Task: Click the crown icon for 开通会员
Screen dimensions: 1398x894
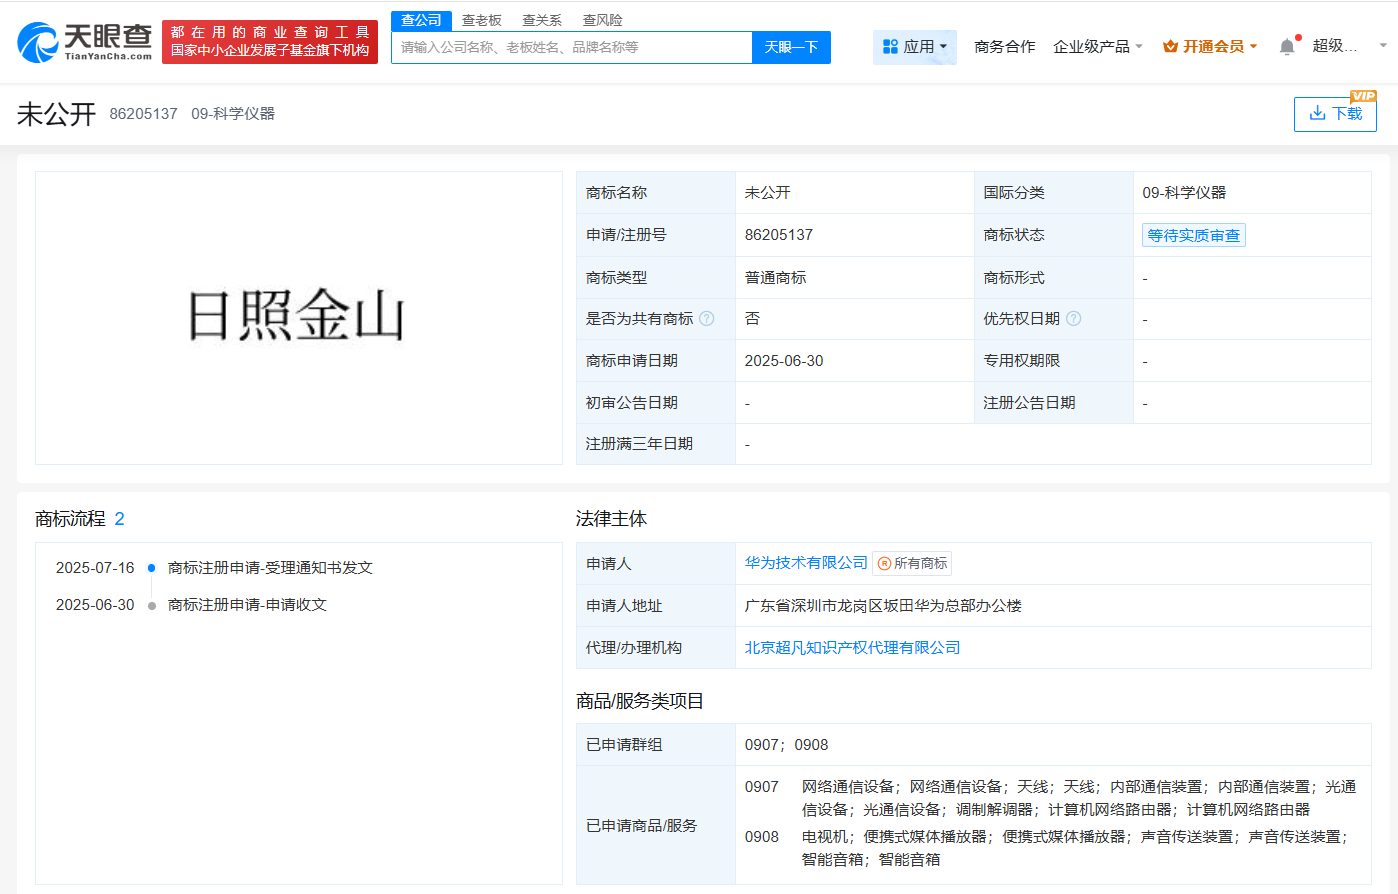Action: pyautogui.click(x=1170, y=47)
